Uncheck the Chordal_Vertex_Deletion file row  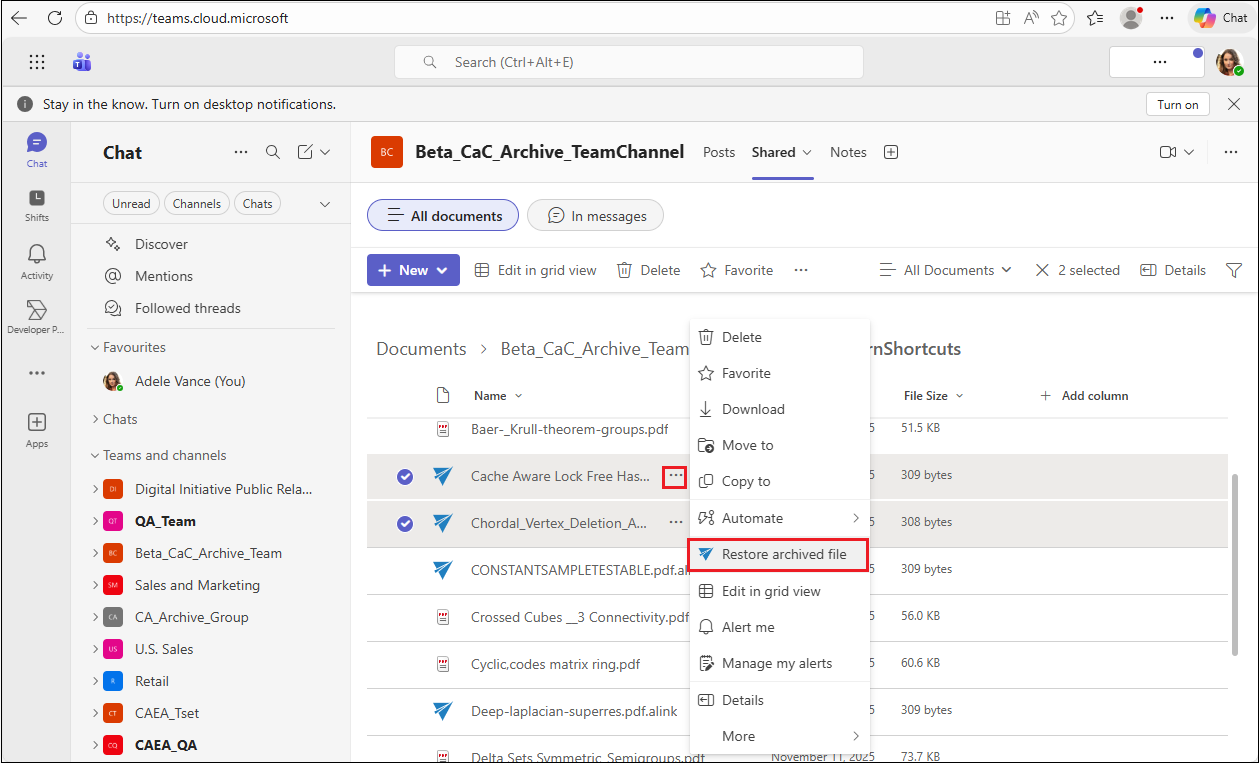[405, 523]
